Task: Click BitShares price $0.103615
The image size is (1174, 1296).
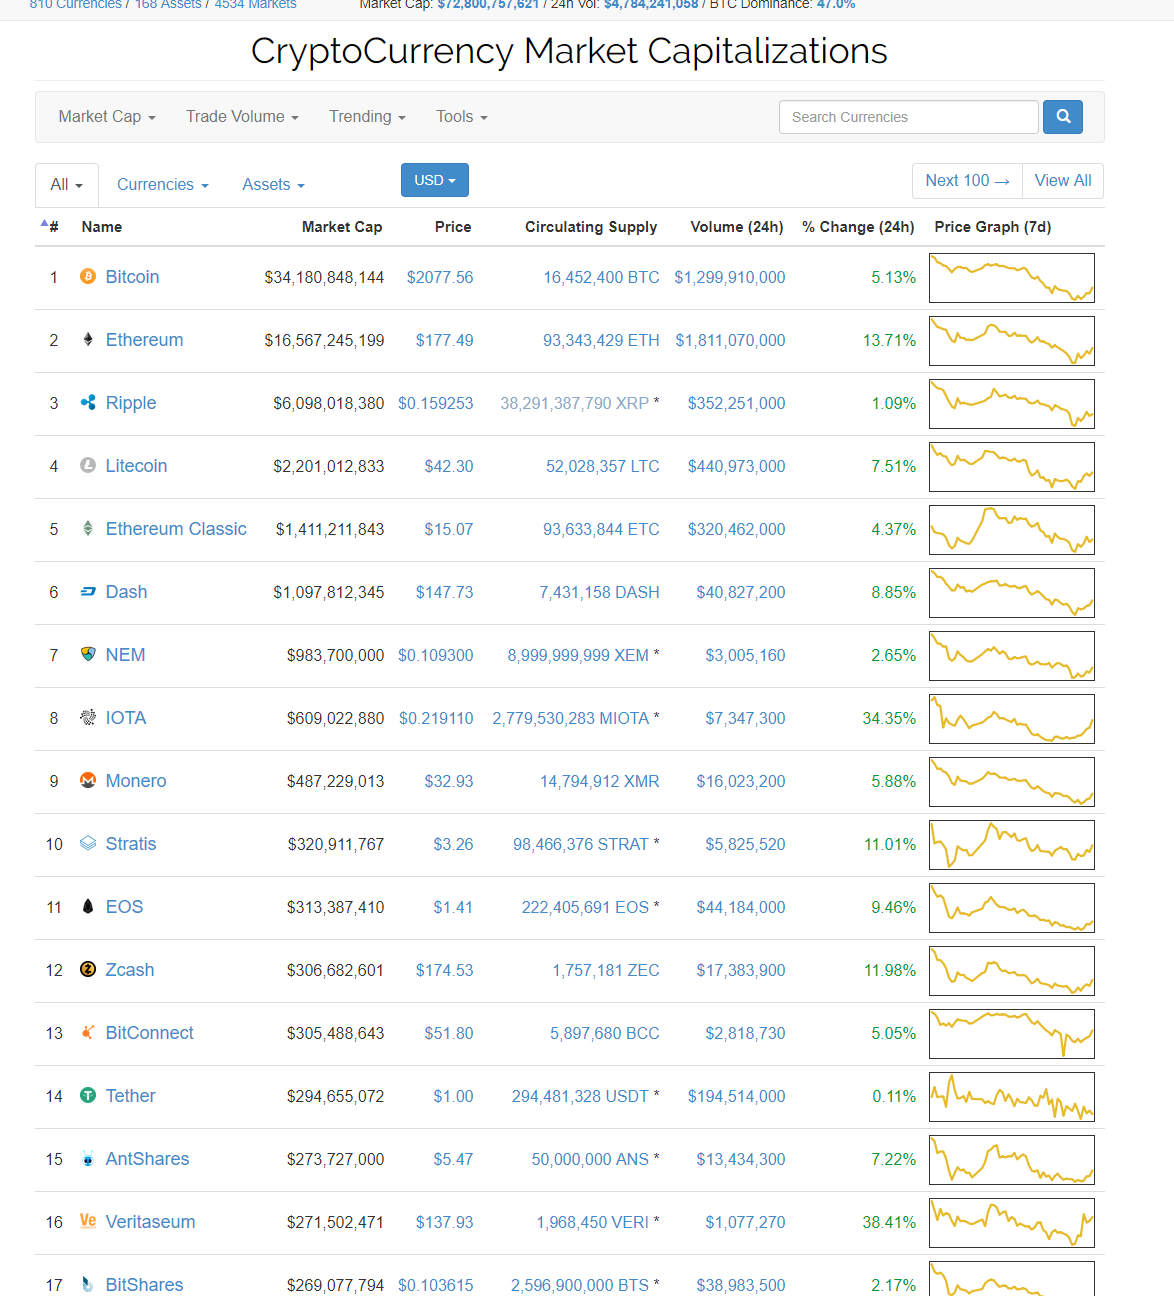Action: click(436, 1285)
